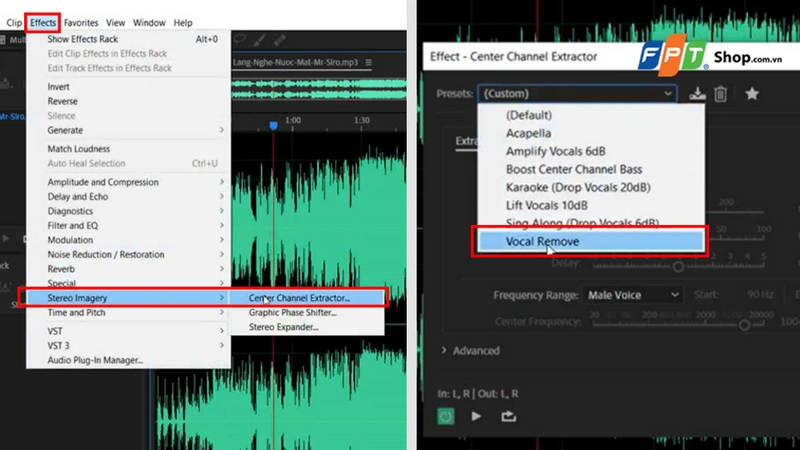Choose Stereo Expander
The height and width of the screenshot is (450, 800).
click(x=307, y=327)
